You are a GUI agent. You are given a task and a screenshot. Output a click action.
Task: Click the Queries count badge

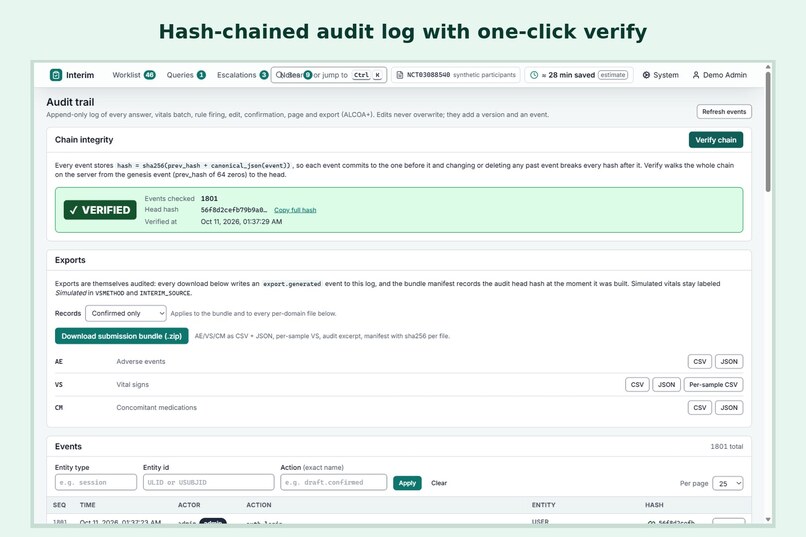coord(202,75)
